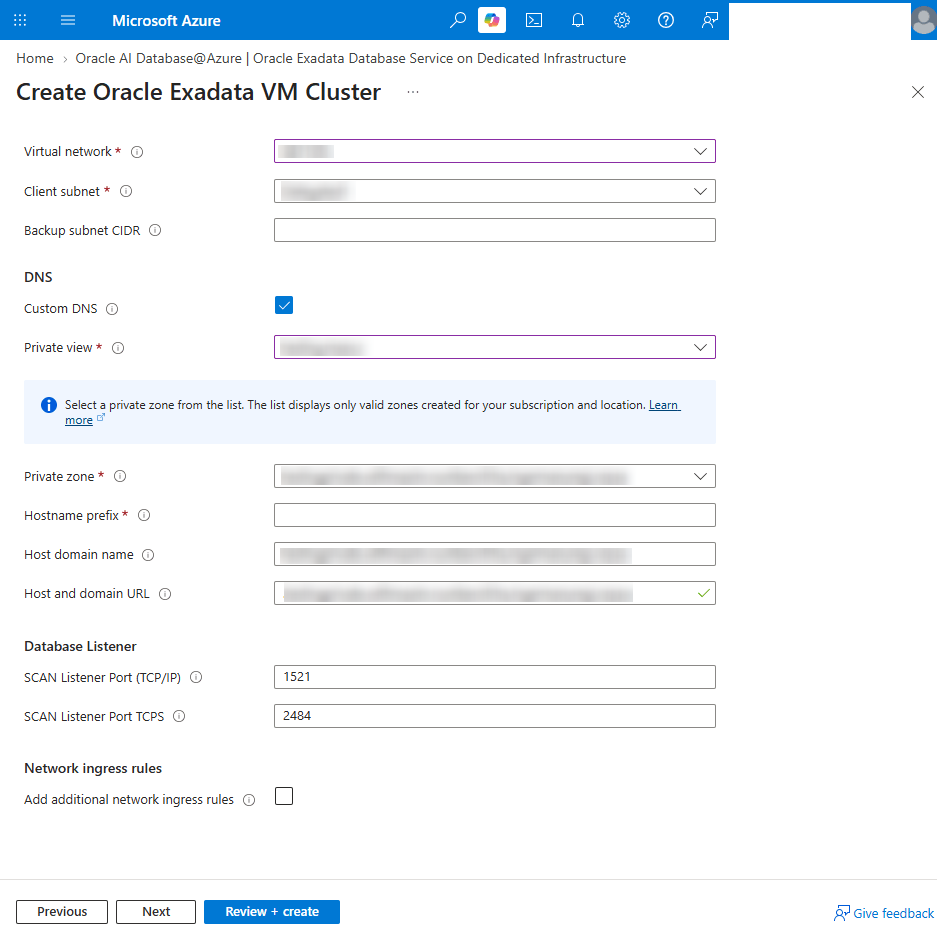Click the Host and domain URL field

494,594
